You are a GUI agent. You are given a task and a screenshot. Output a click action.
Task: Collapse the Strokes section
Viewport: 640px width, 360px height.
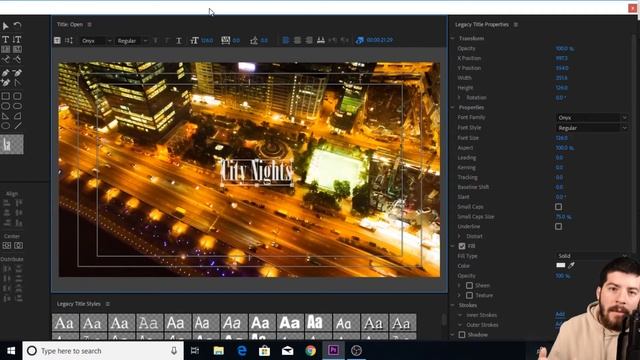[453, 305]
